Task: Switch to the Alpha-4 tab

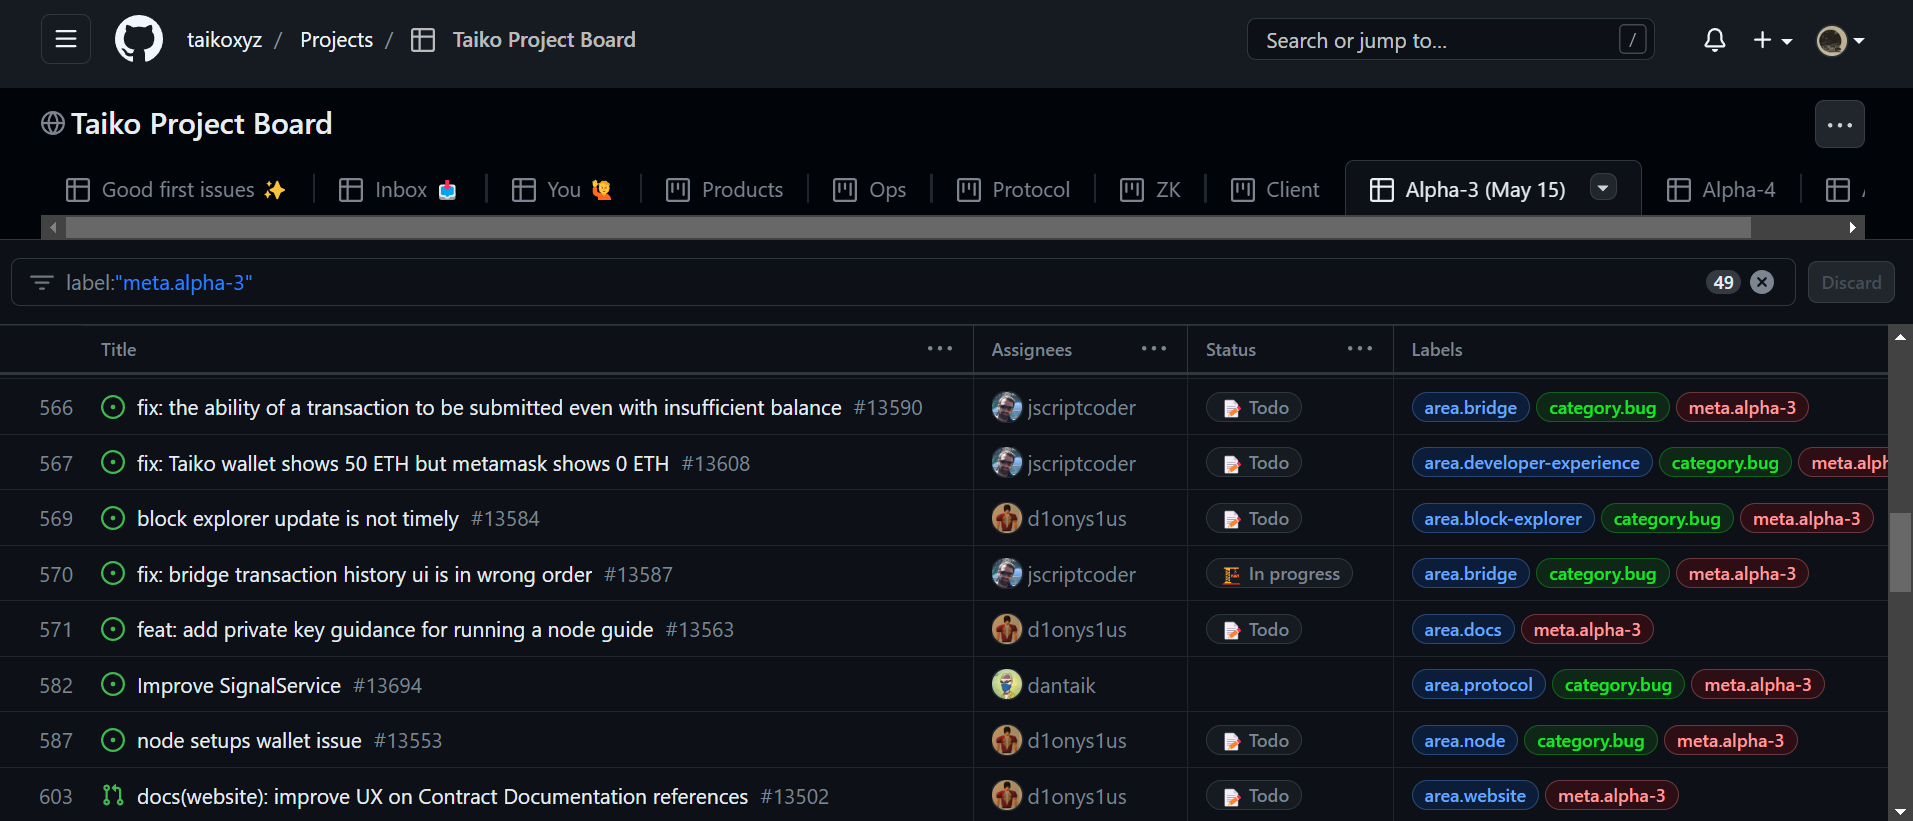Action: [x=1722, y=190]
